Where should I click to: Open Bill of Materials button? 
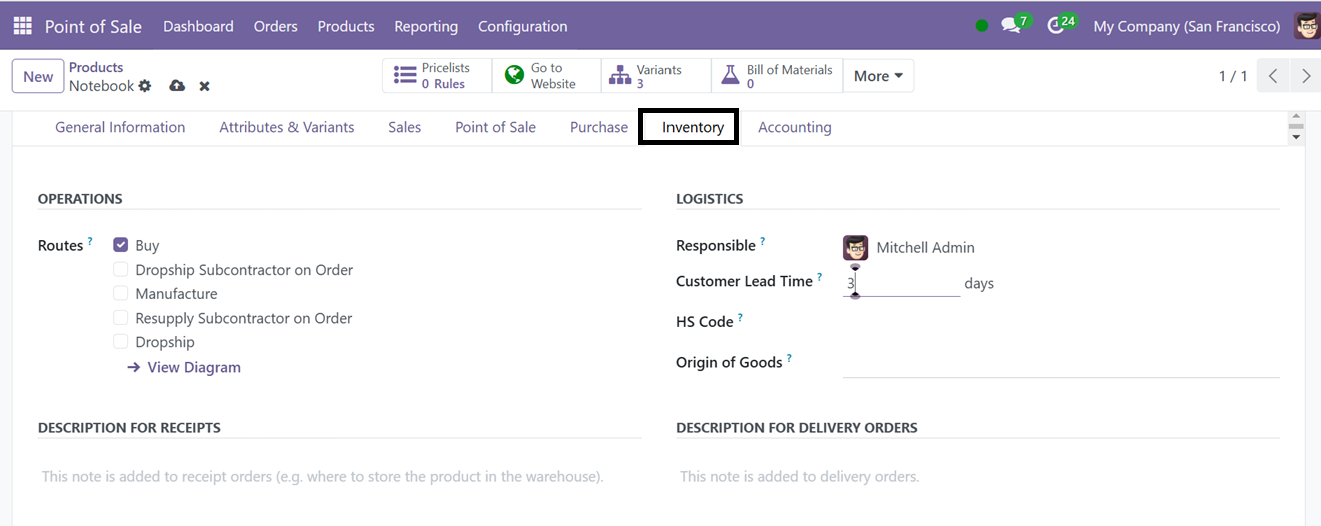coord(777,76)
